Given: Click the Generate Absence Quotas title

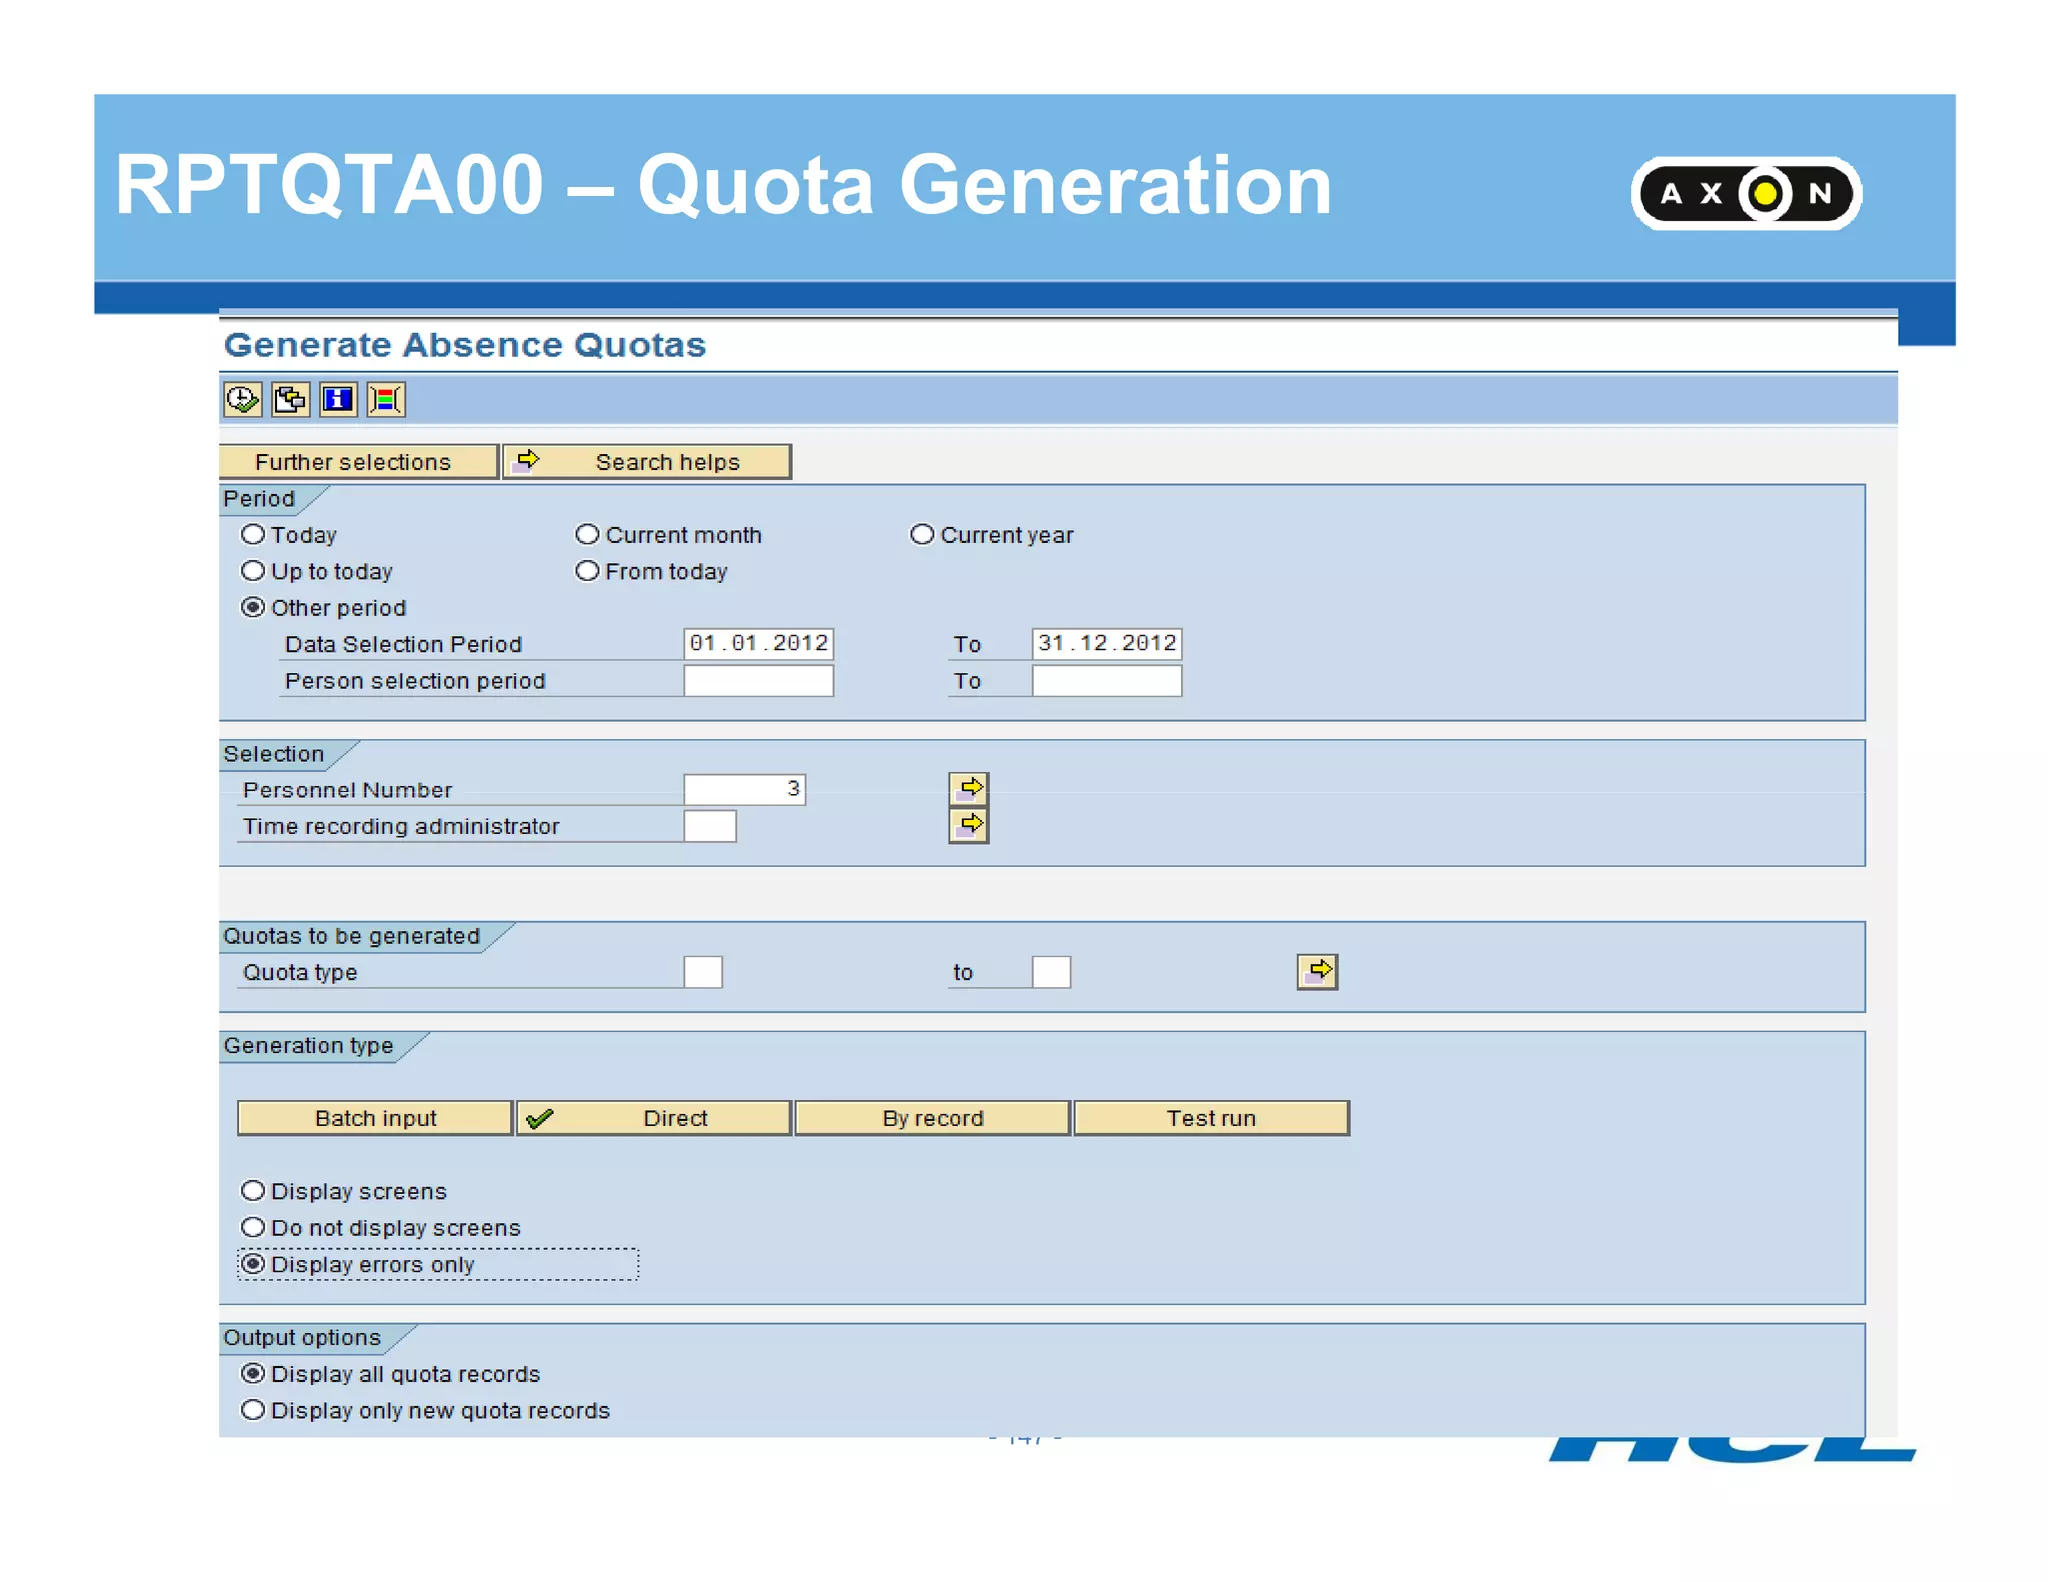Looking at the screenshot, I should coord(465,345).
